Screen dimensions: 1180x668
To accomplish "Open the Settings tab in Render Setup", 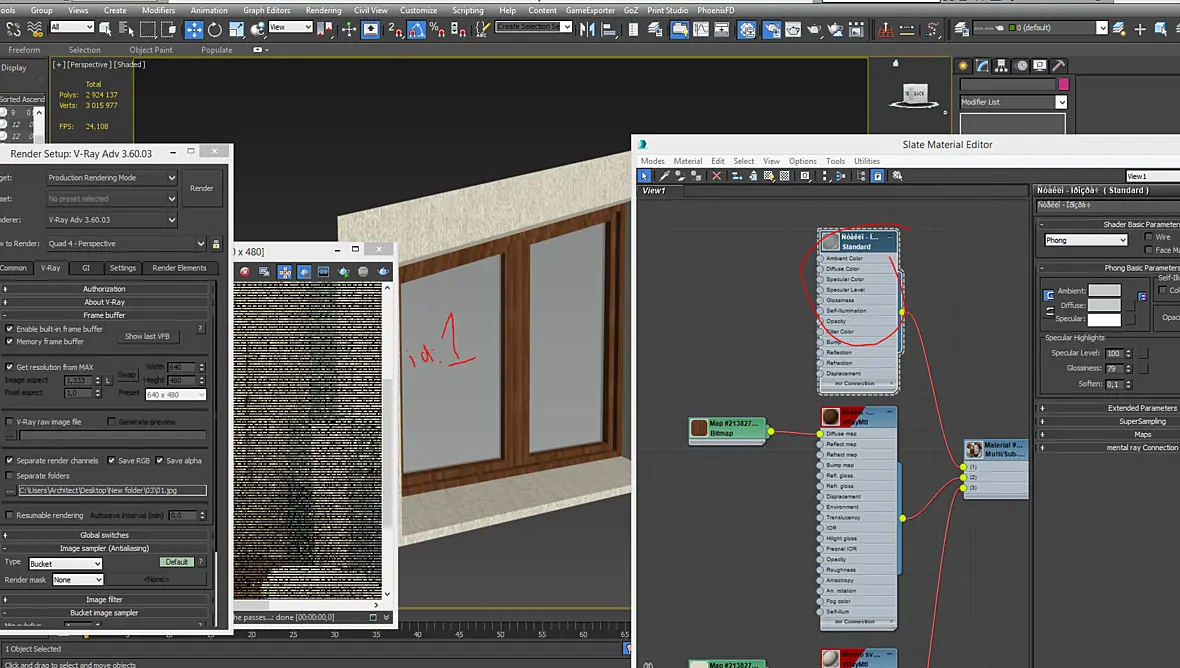I will tap(123, 268).
